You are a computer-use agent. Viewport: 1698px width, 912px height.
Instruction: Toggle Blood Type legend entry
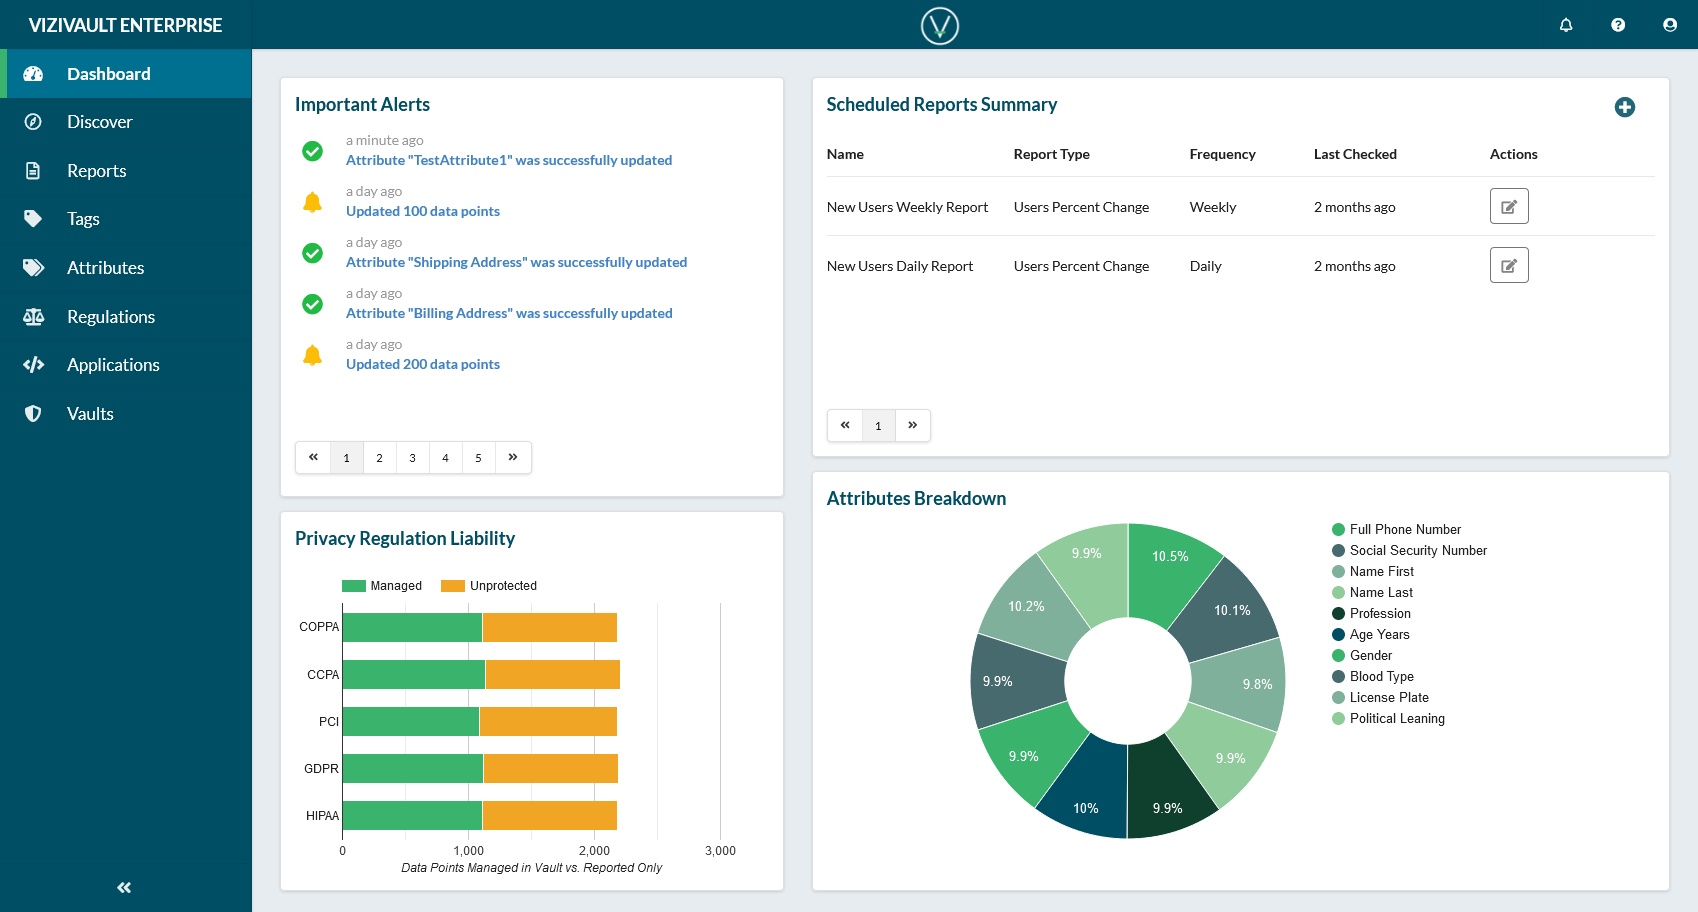click(1373, 677)
